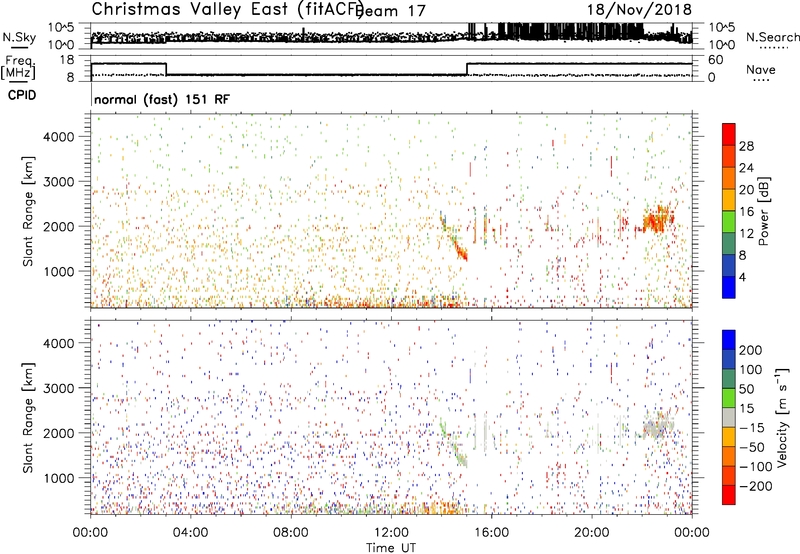Image resolution: width=800 pixels, height=554 pixels.
Task: Click the gray -15 to 15 velocity swatch
Action: (x=729, y=417)
